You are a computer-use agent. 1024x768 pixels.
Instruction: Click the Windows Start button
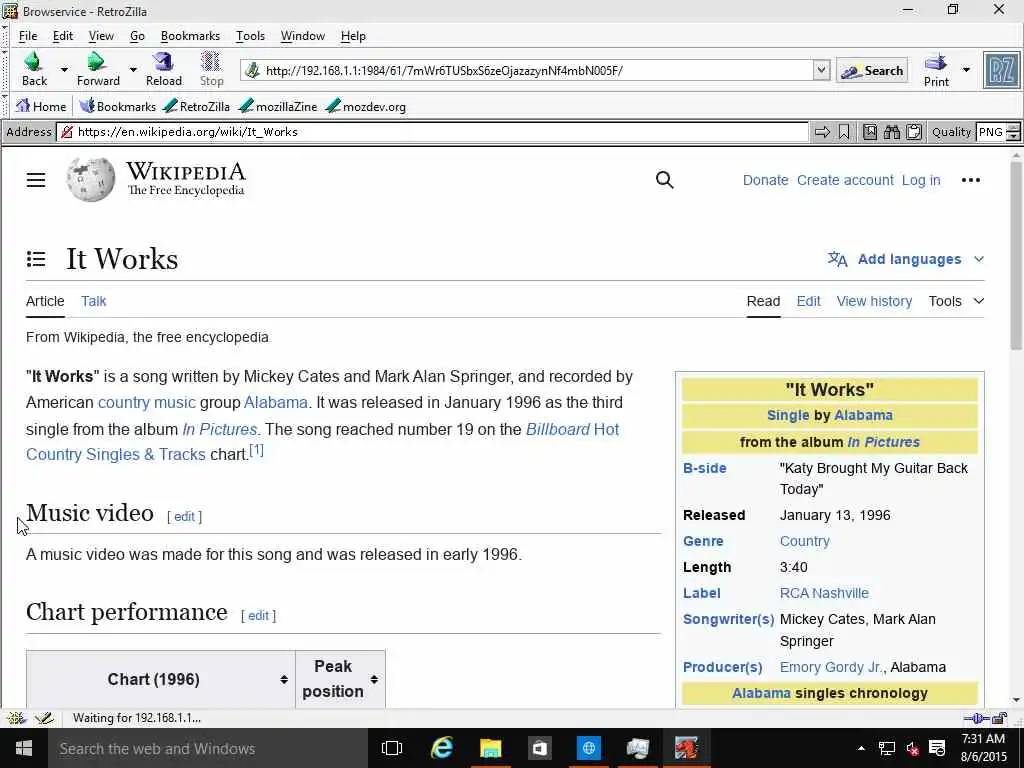[x=24, y=748]
